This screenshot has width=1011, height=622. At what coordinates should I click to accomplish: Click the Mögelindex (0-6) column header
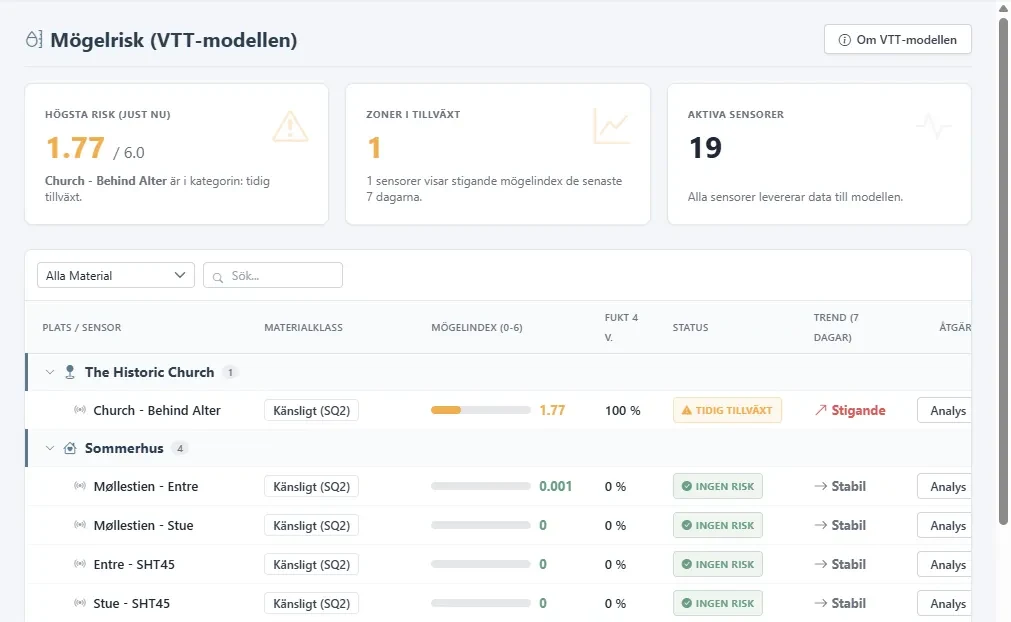pos(476,327)
